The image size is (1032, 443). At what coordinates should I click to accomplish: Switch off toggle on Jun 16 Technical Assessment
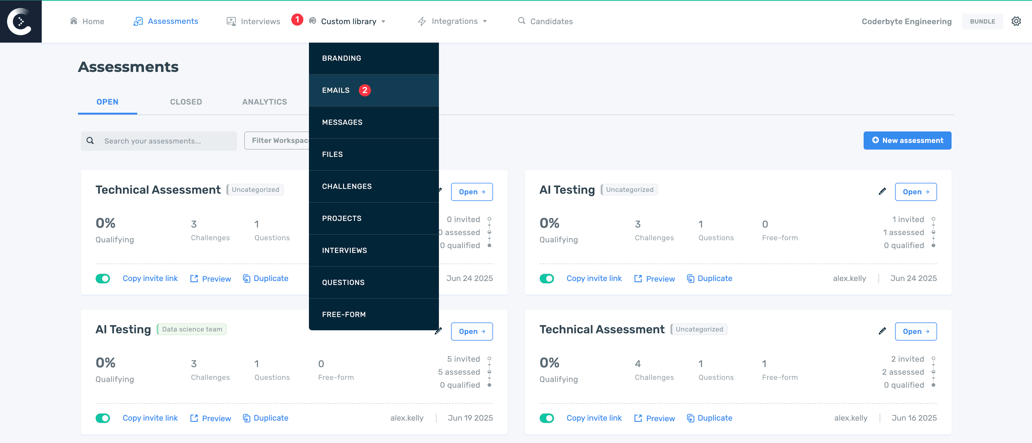click(547, 418)
